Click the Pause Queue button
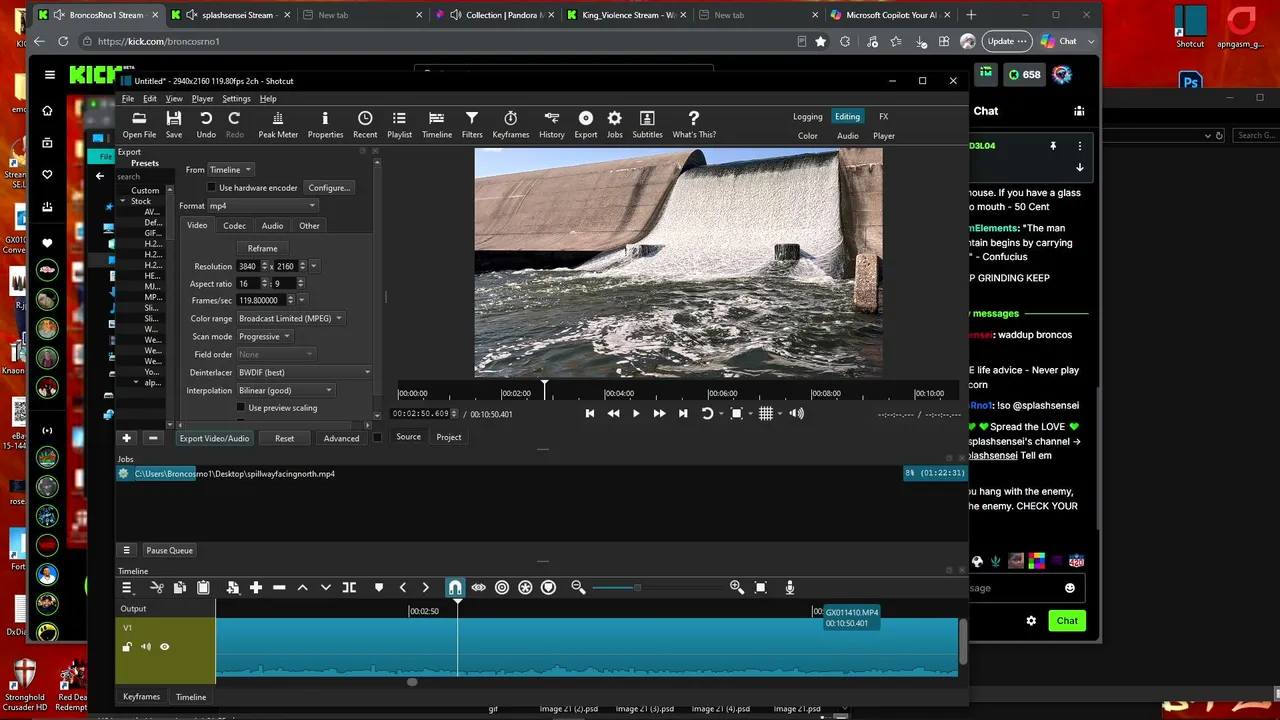Screen dimensions: 1280x720 tap(169, 551)
